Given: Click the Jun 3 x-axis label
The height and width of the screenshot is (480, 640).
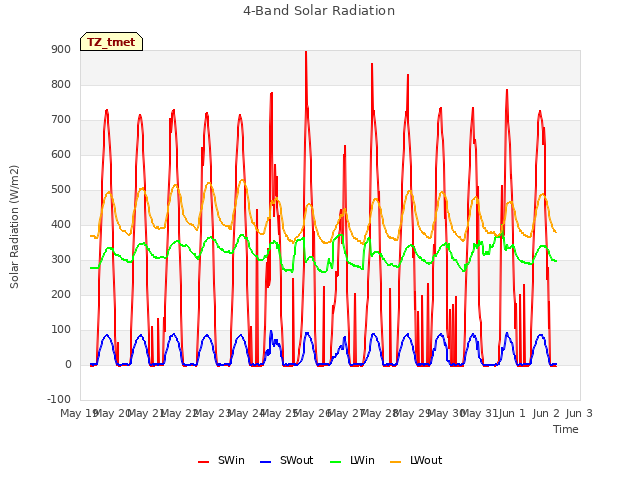Looking at the screenshot, I should coord(579,413).
